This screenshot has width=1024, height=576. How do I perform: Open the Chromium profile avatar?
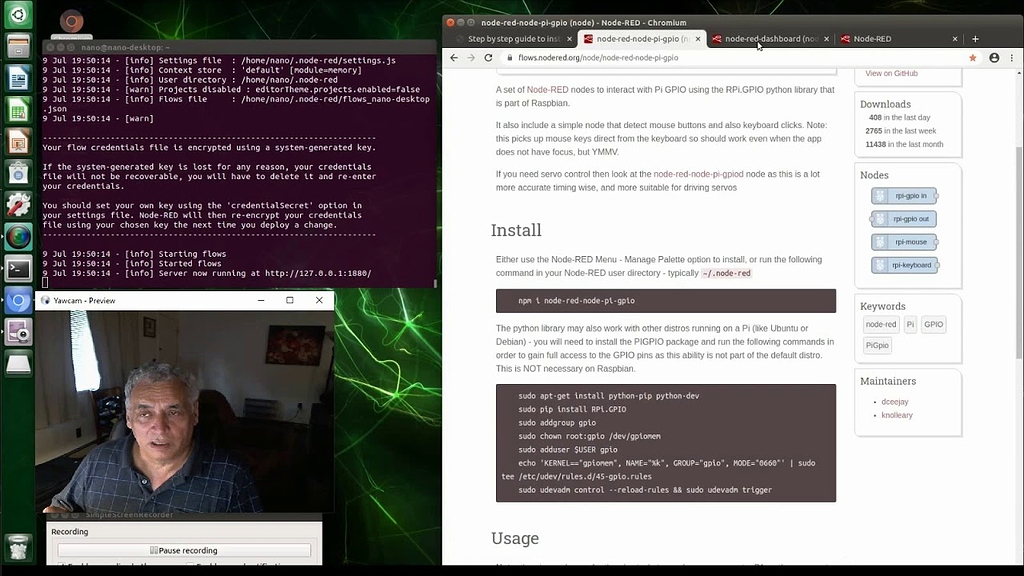point(994,57)
